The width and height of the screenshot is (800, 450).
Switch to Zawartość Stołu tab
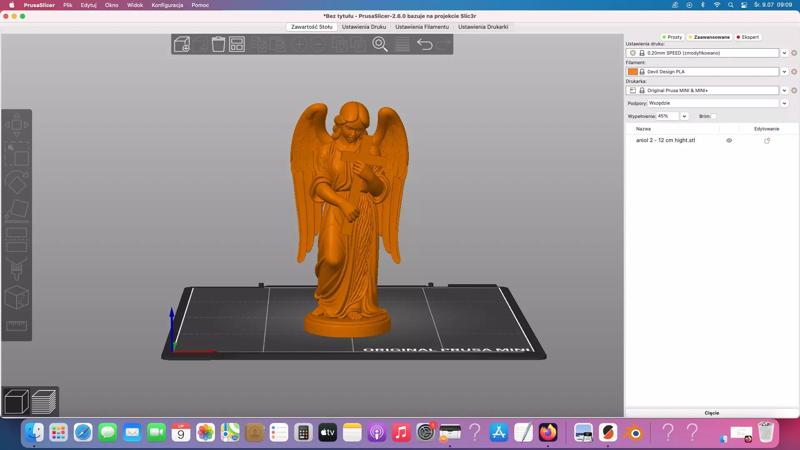coord(311,27)
